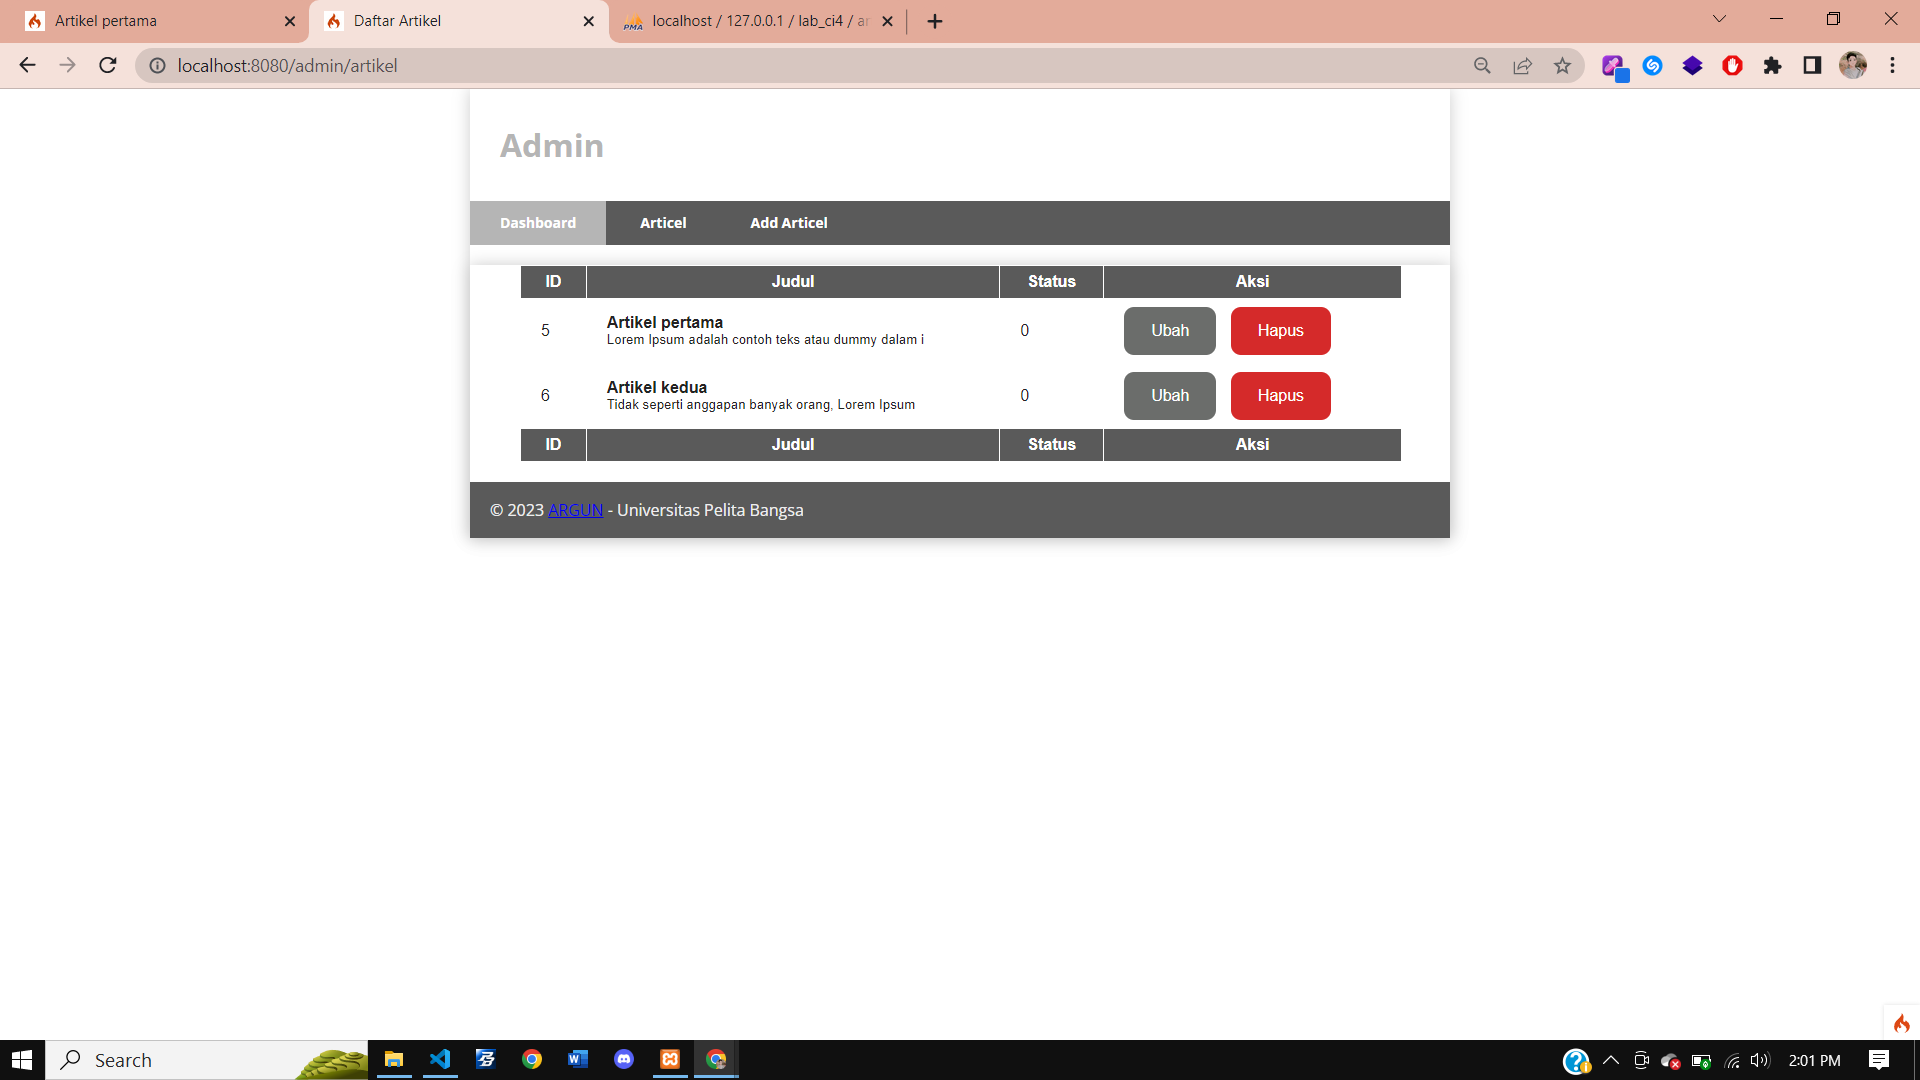Select the Dashboard menu item
Screen dimensions: 1920x1080
[x=538, y=223]
